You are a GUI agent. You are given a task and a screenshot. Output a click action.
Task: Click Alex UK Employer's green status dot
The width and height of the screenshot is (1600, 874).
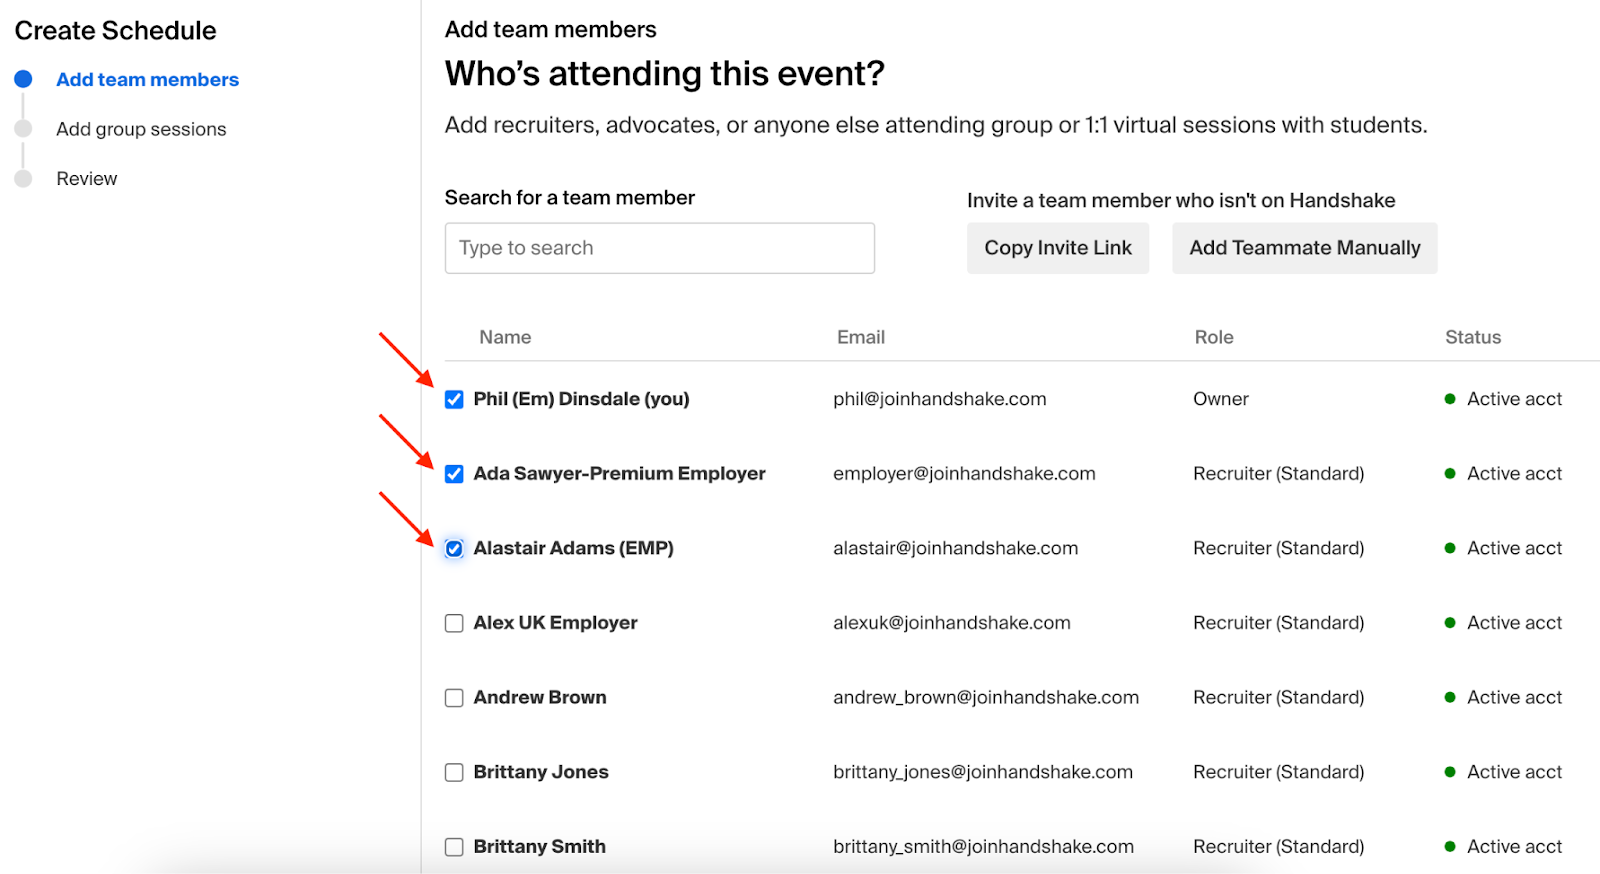point(1450,623)
